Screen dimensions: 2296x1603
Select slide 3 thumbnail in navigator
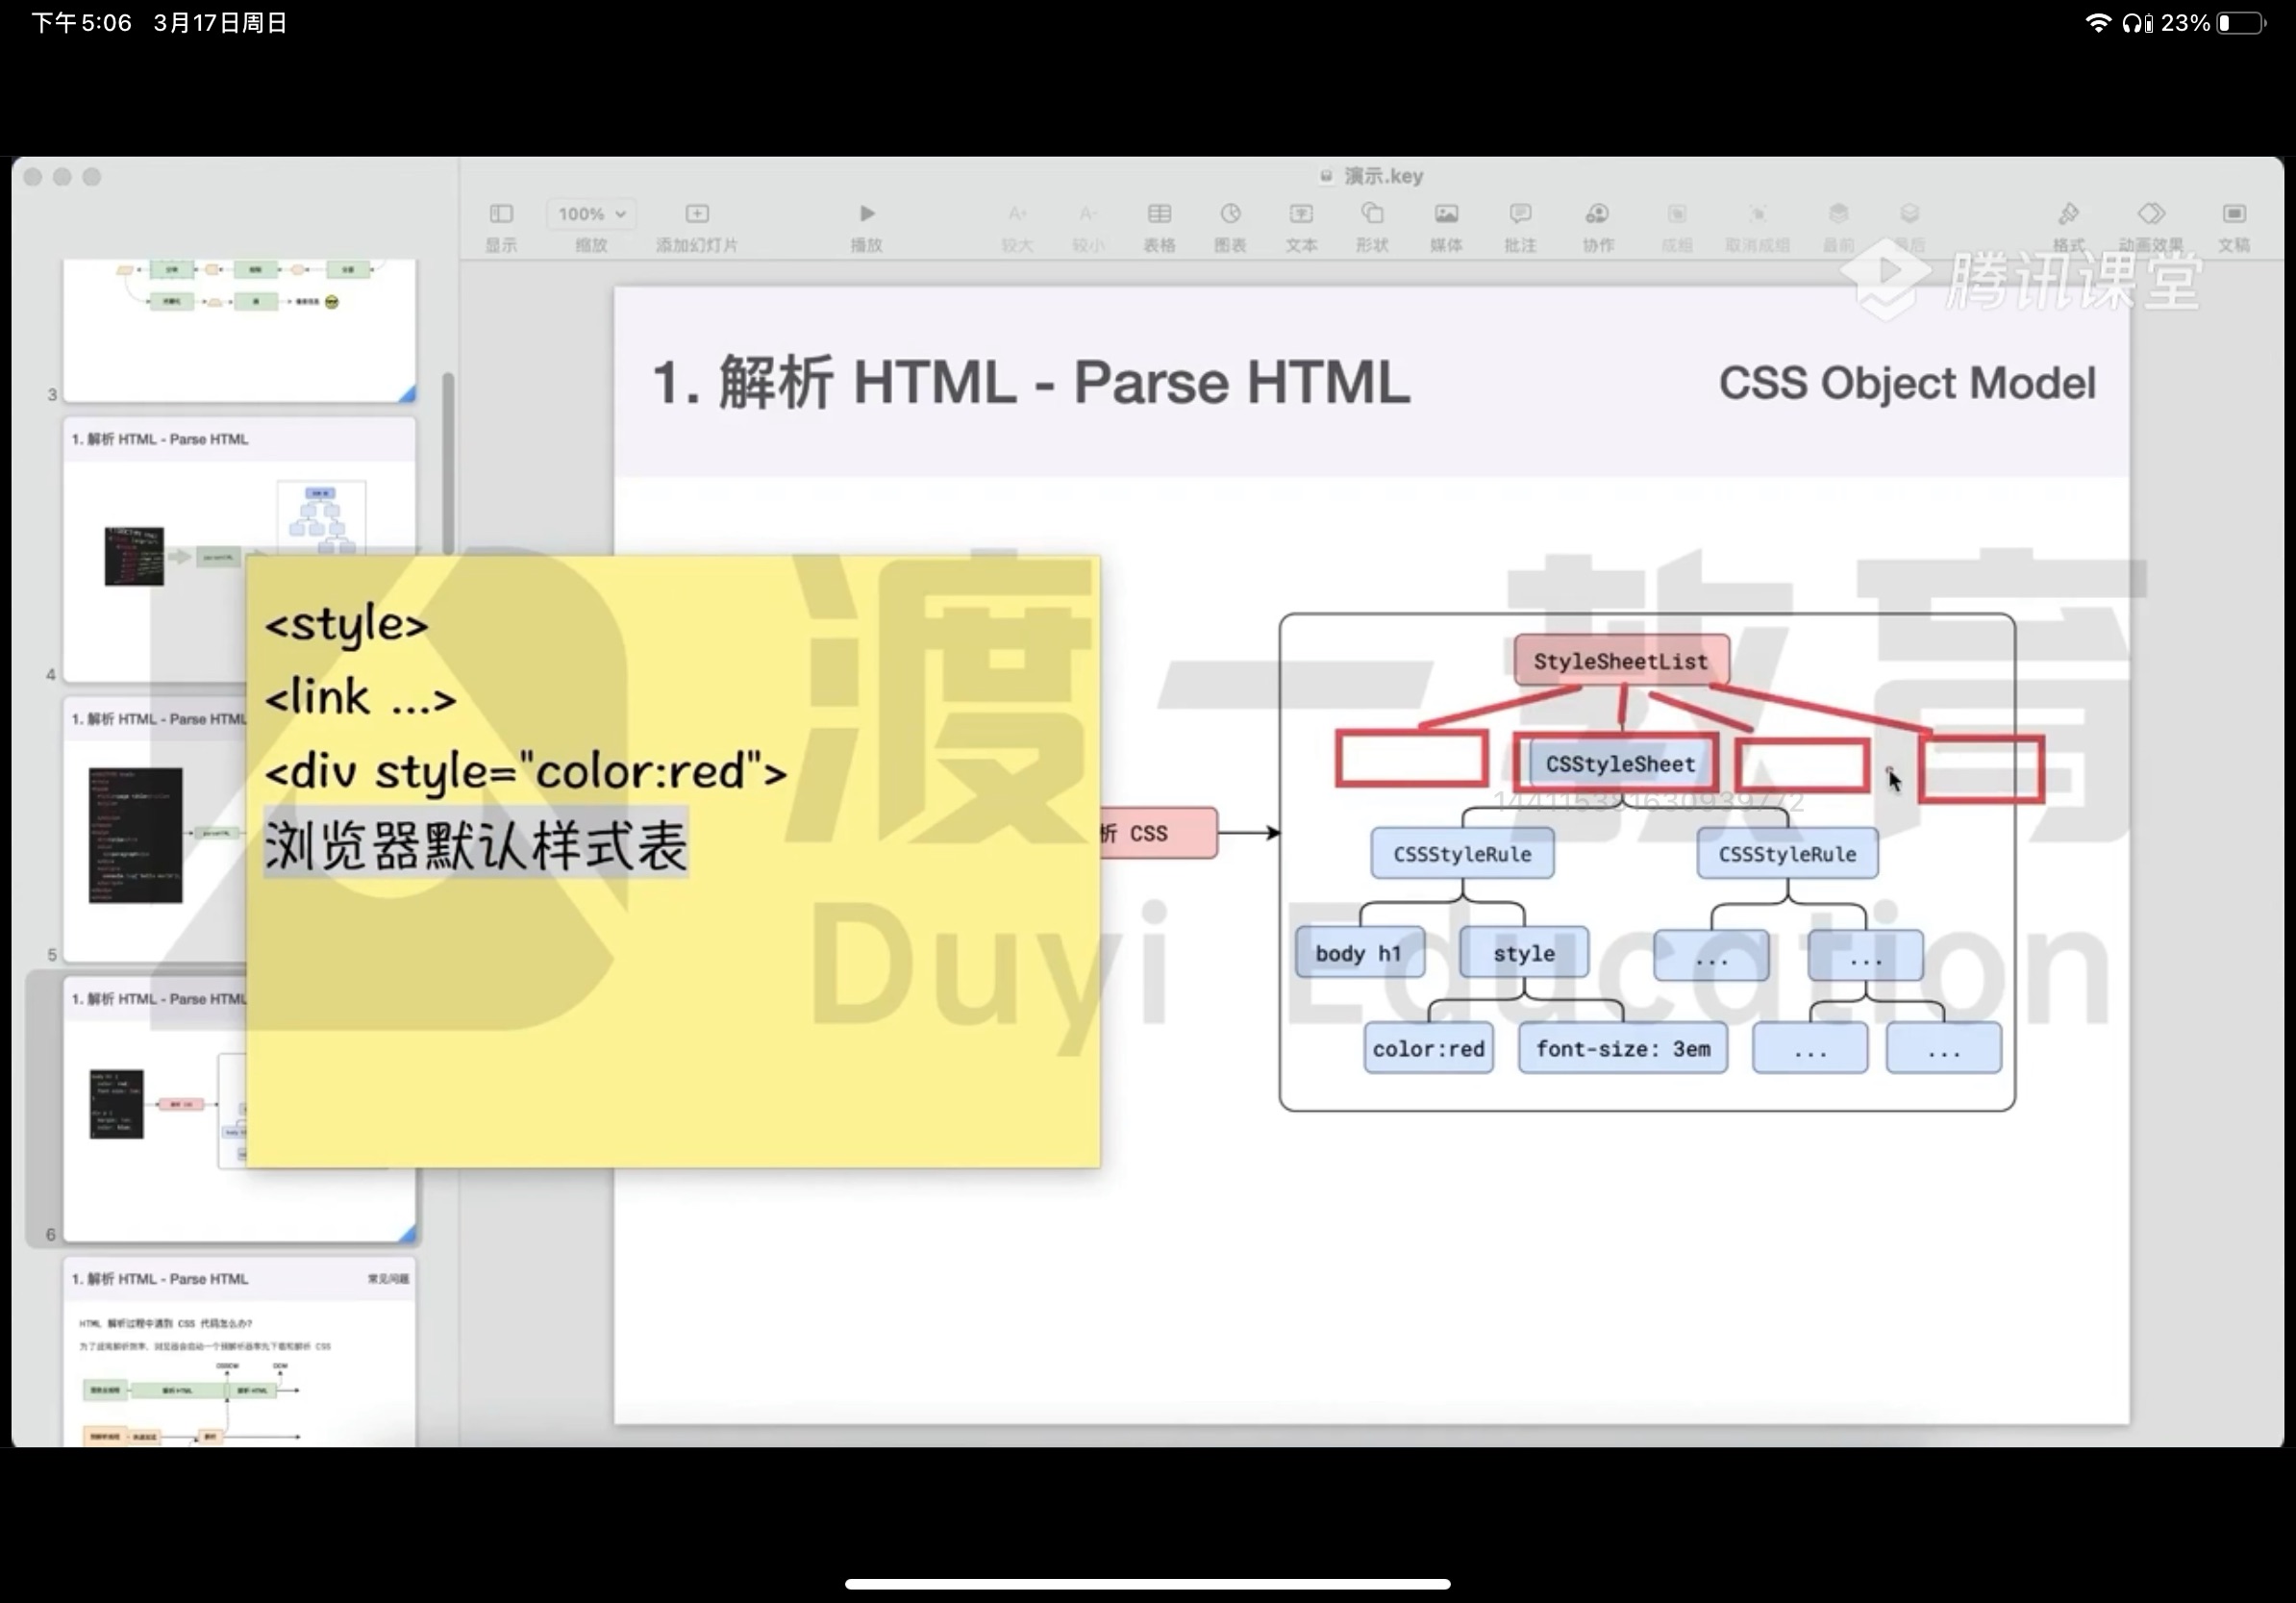pyautogui.click(x=240, y=330)
